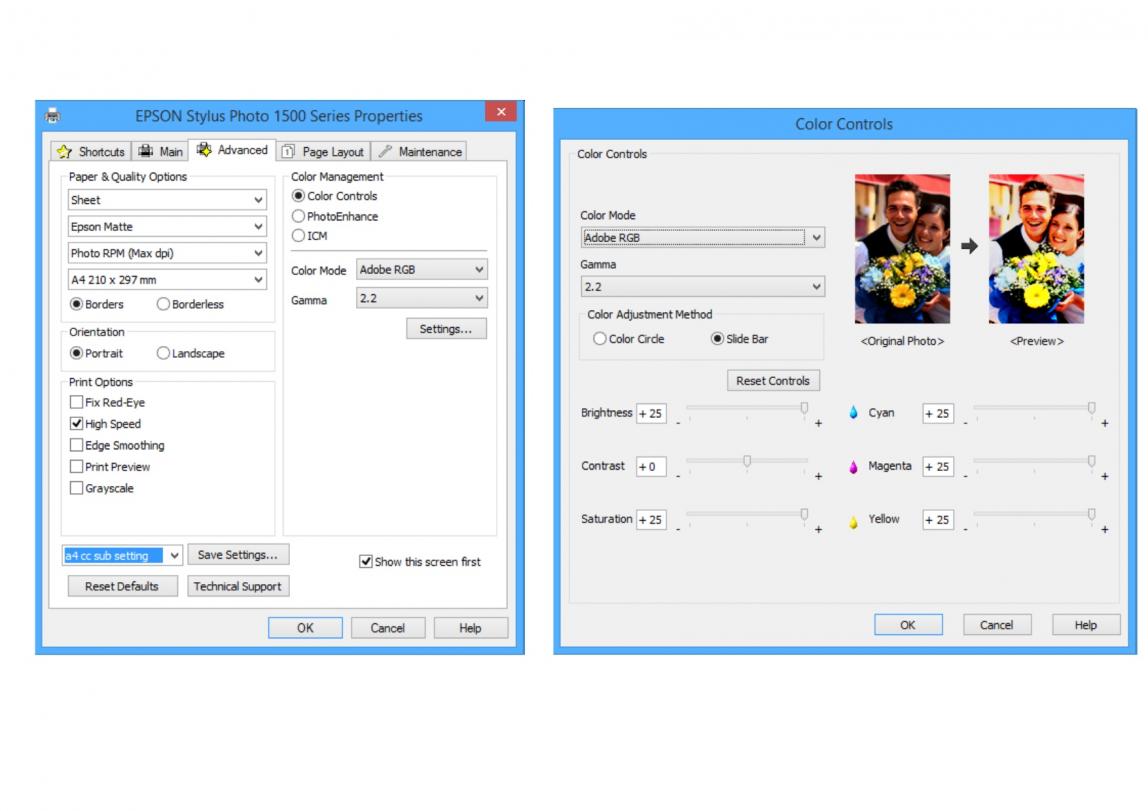
Task: Click the Contrast slider handle
Action: coord(747,461)
